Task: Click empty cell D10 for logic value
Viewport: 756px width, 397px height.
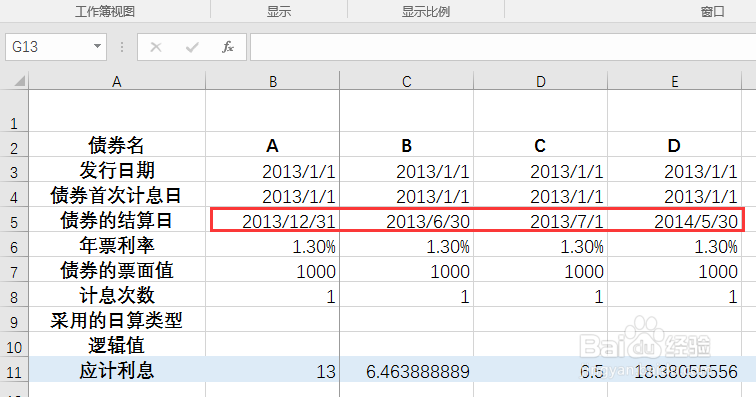Action: pyautogui.click(x=540, y=345)
